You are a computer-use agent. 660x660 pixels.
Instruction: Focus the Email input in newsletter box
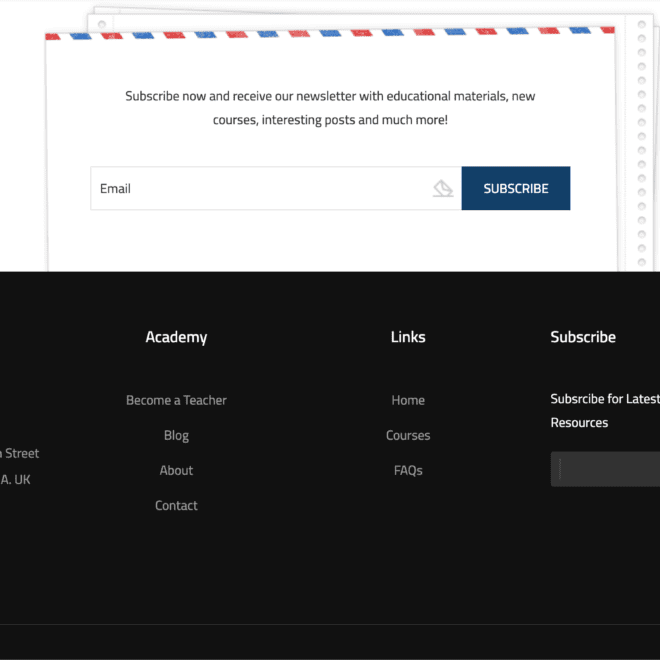pos(260,188)
